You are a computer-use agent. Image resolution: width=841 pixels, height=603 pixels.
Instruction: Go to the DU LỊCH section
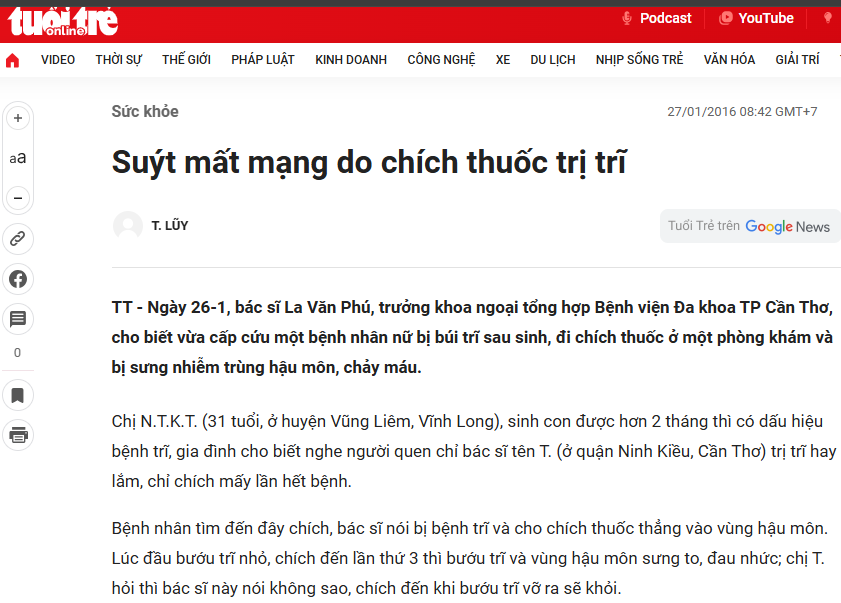(x=553, y=60)
